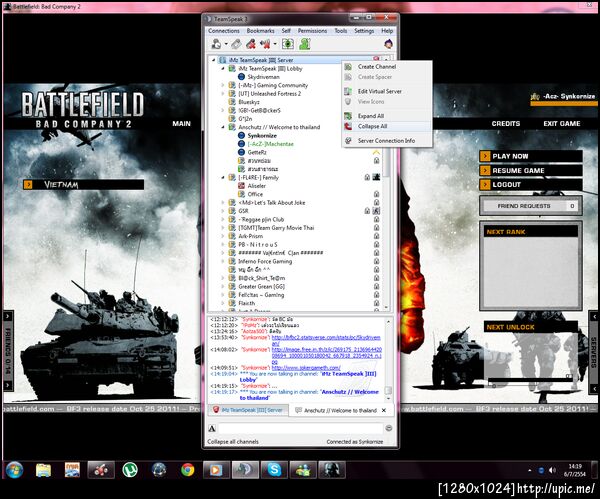Open the emoticon picker beside chat input

point(389,428)
